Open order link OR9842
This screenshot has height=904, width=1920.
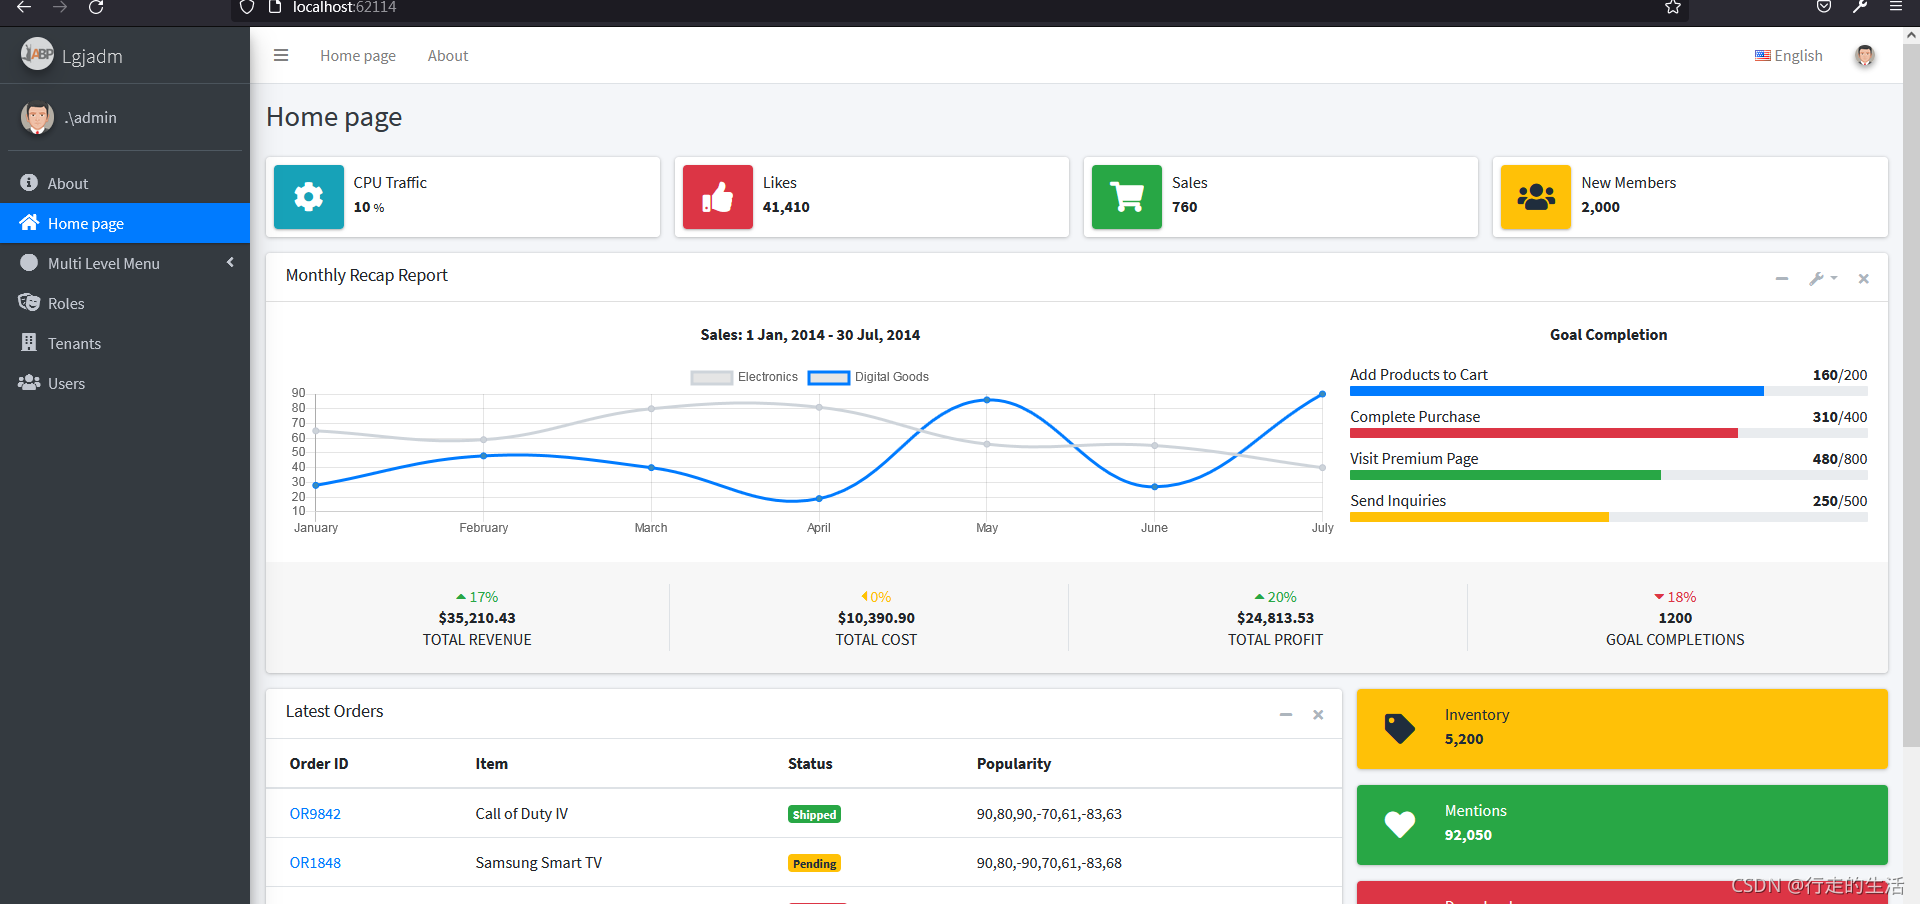(x=315, y=814)
